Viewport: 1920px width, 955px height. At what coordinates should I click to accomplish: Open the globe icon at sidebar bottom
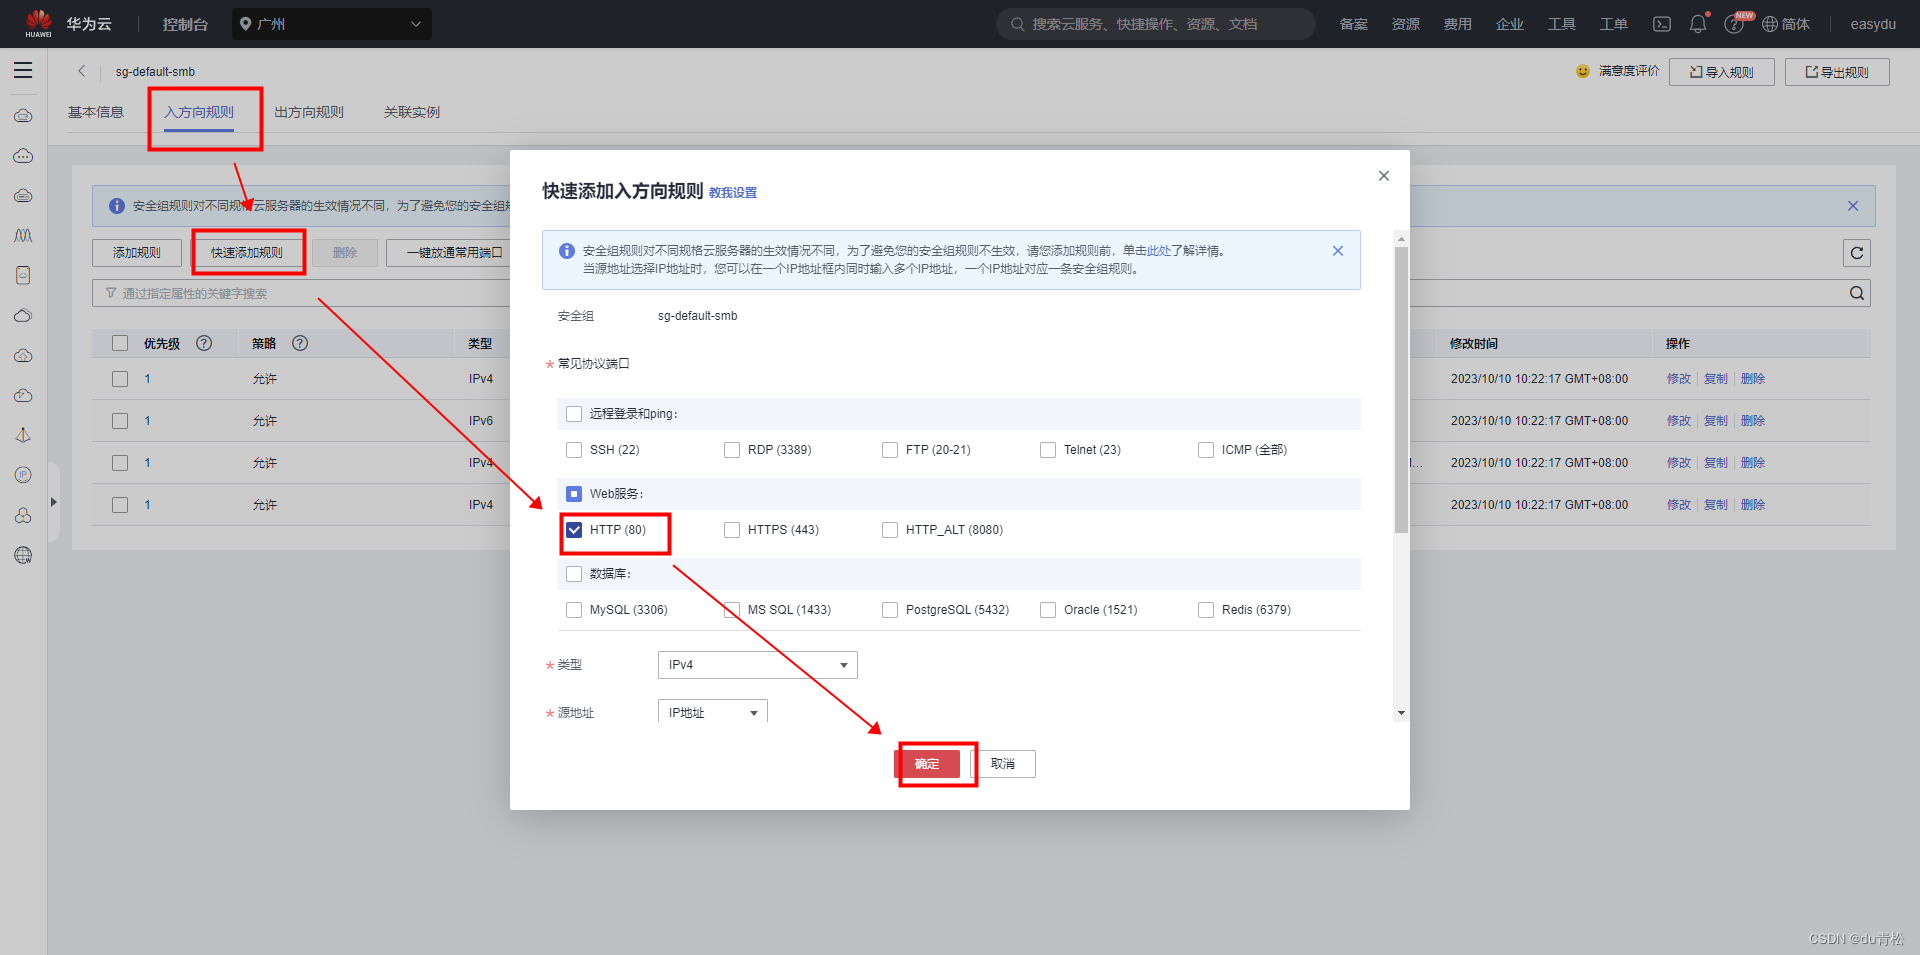click(x=23, y=555)
